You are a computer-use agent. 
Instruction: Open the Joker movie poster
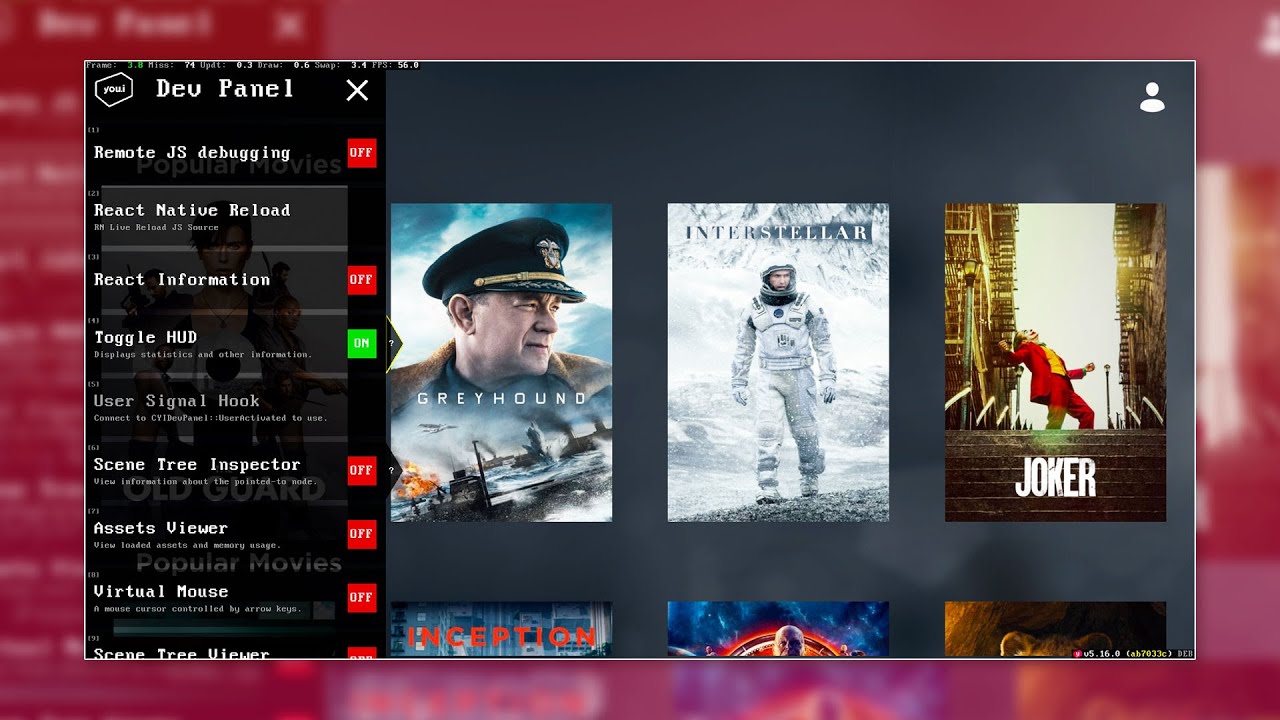[x=1055, y=362]
